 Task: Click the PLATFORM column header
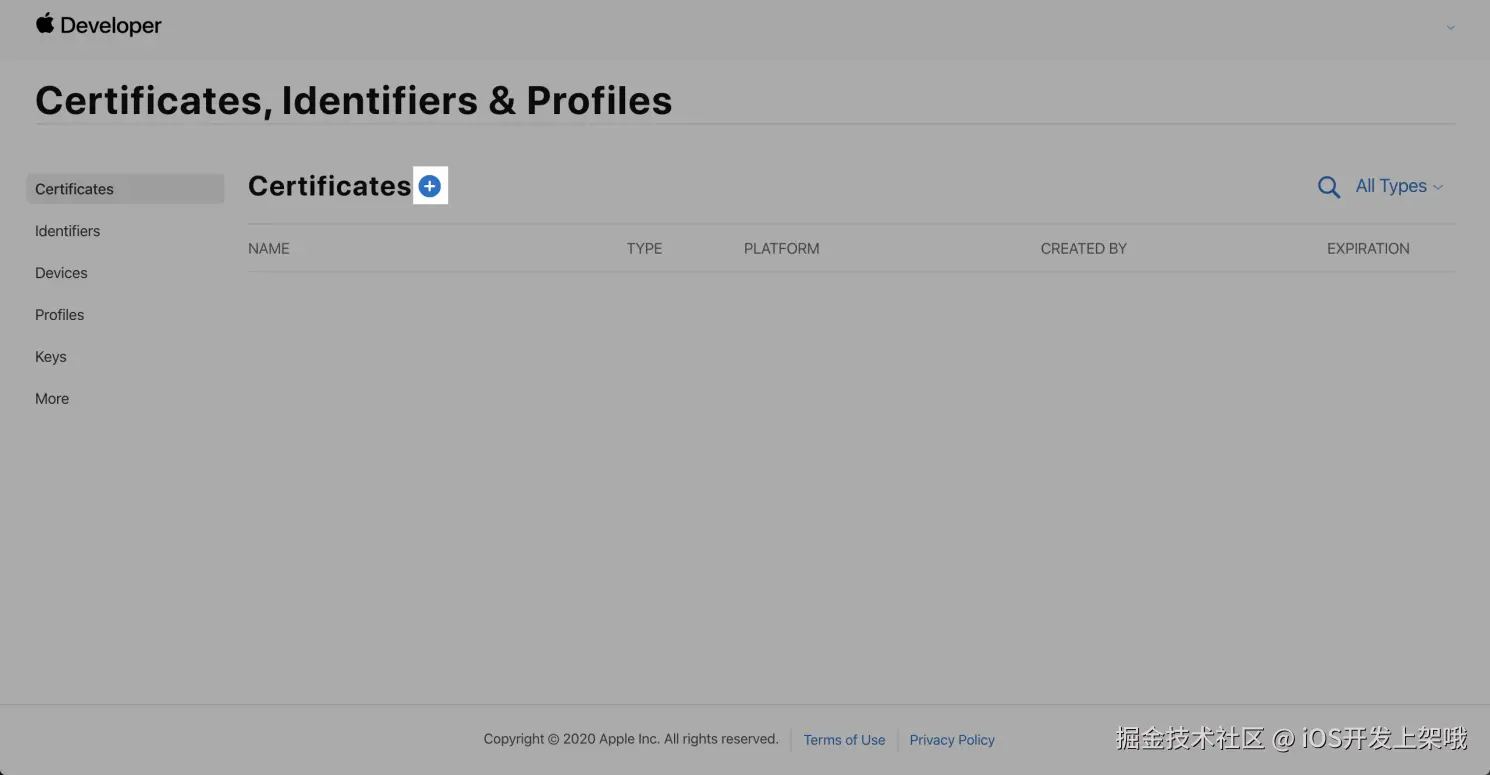(x=781, y=249)
